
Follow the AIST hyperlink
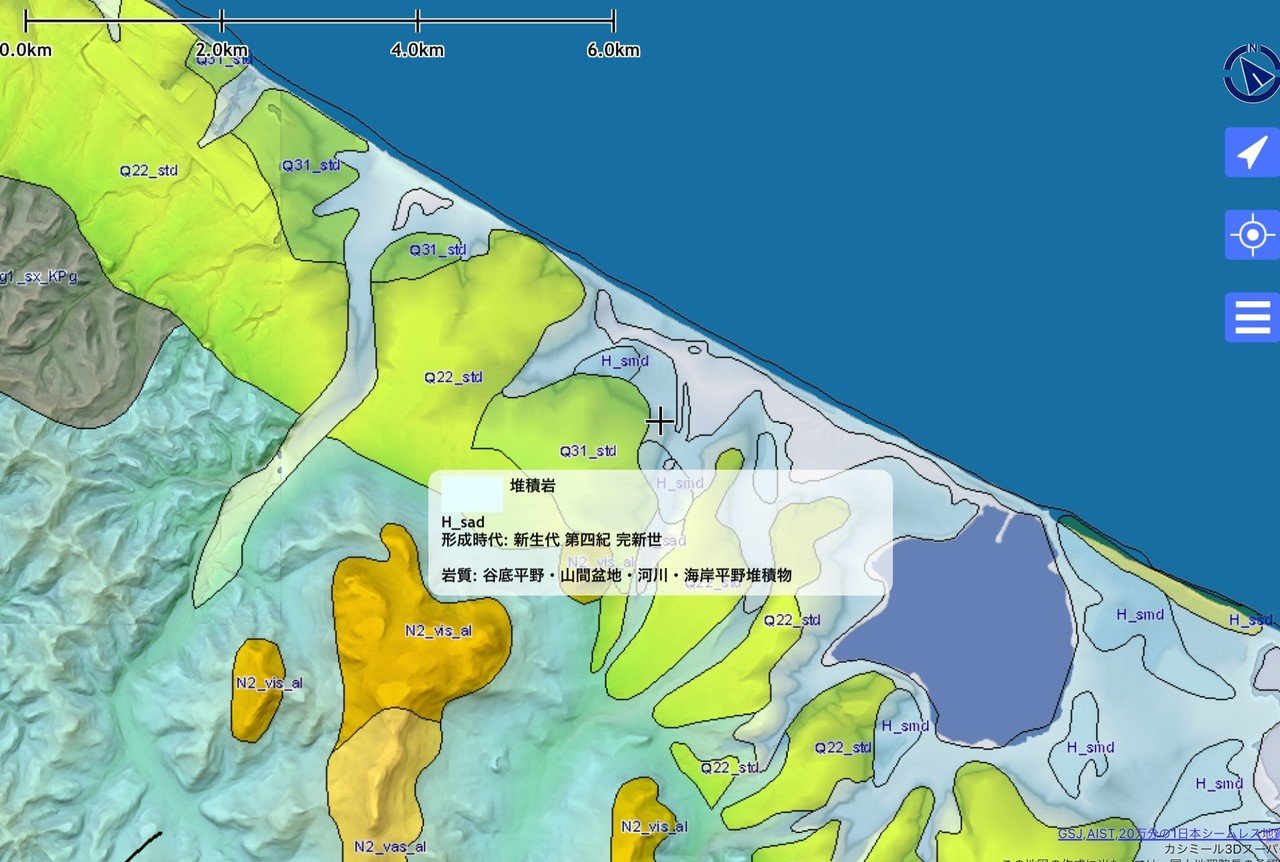[1101, 831]
